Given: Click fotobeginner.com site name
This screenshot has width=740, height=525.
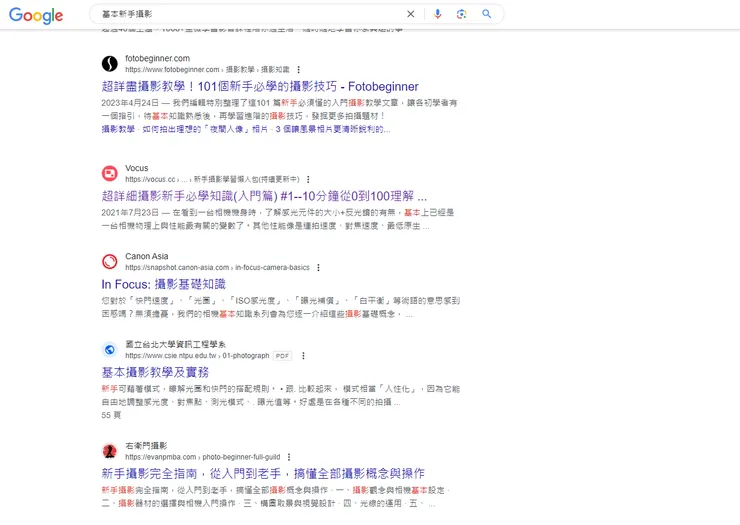Looking at the screenshot, I should point(158,58).
